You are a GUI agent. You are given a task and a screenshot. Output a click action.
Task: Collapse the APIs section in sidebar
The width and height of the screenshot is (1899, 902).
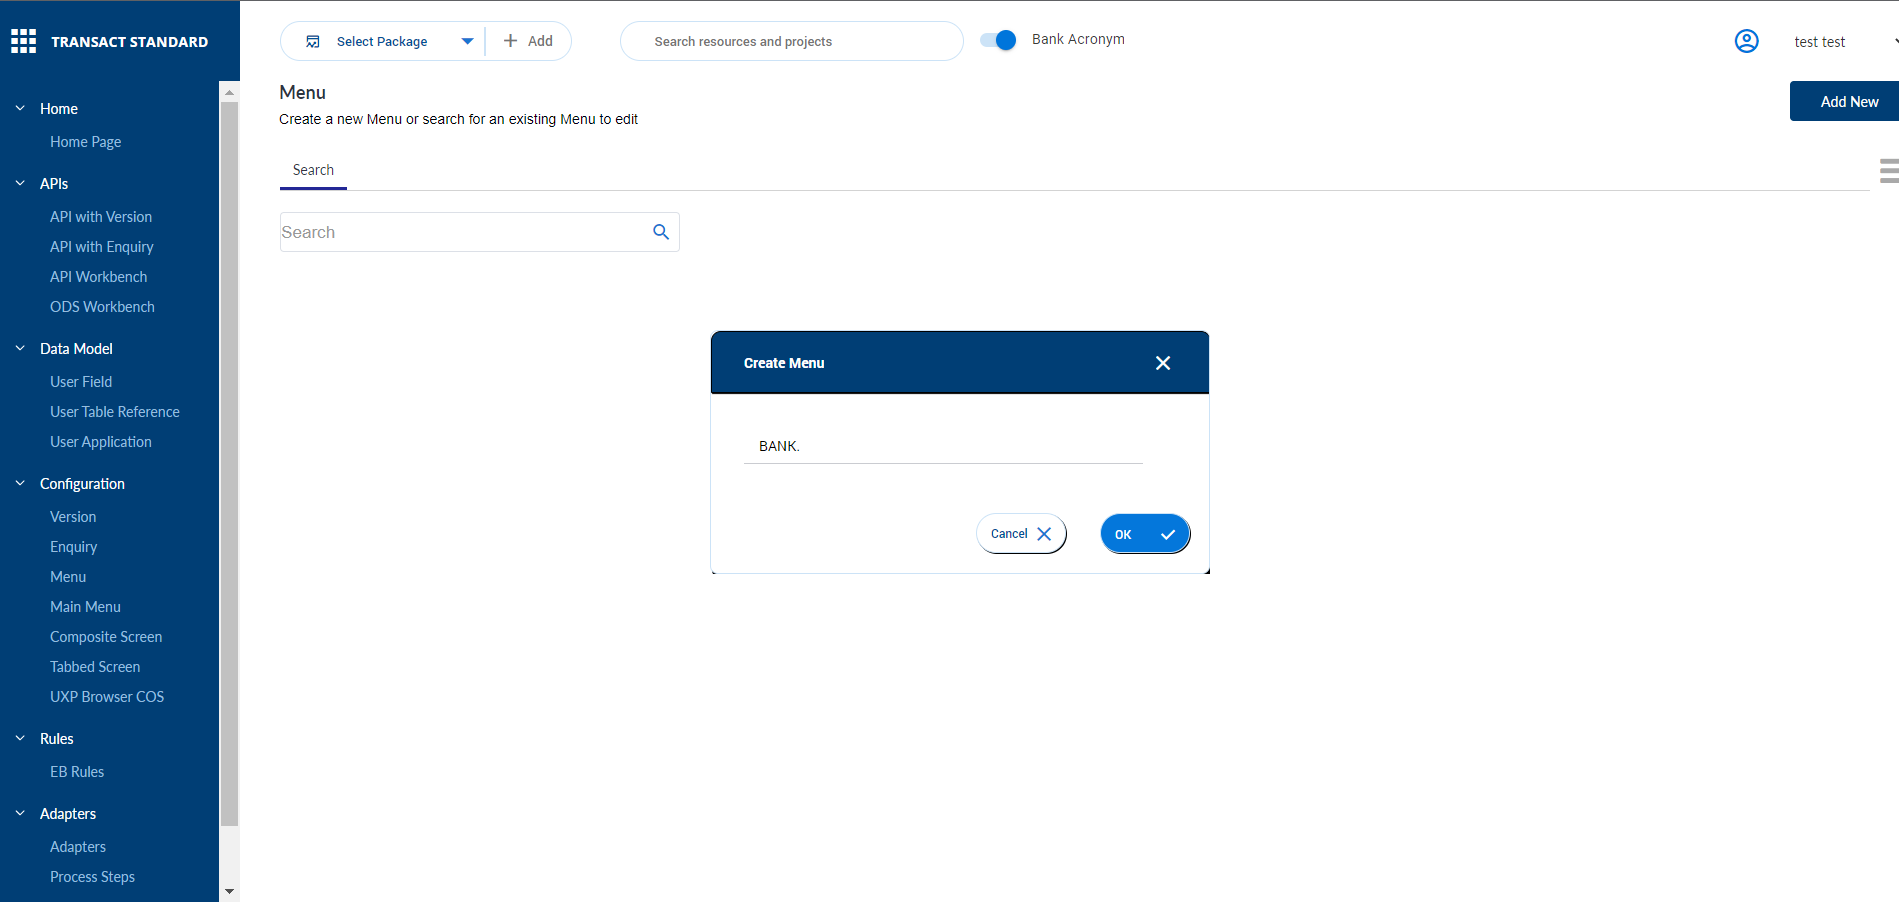(20, 184)
